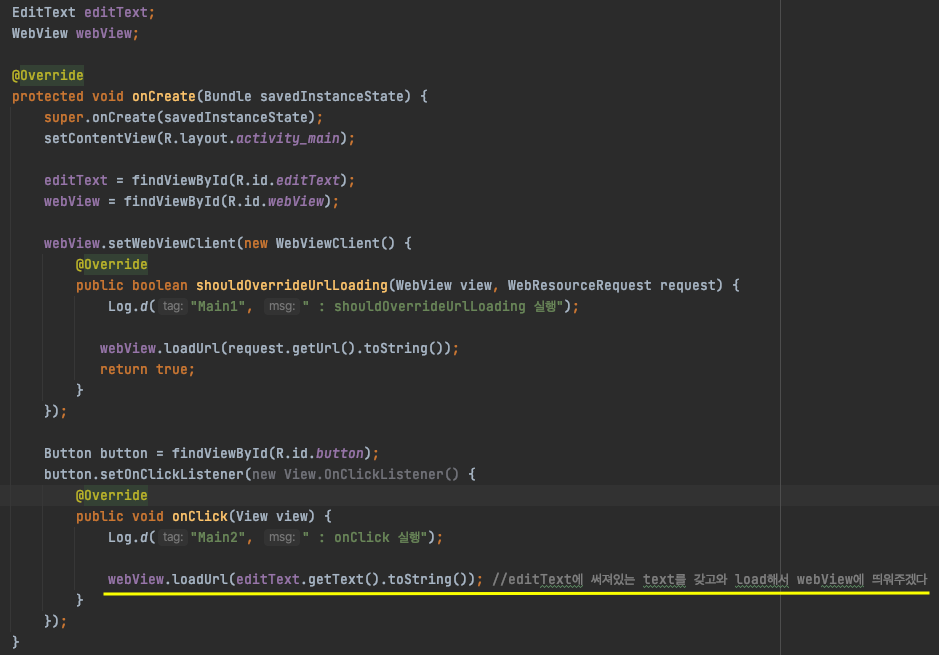
Task: Click the "Main1" tag string
Action: 217,307
